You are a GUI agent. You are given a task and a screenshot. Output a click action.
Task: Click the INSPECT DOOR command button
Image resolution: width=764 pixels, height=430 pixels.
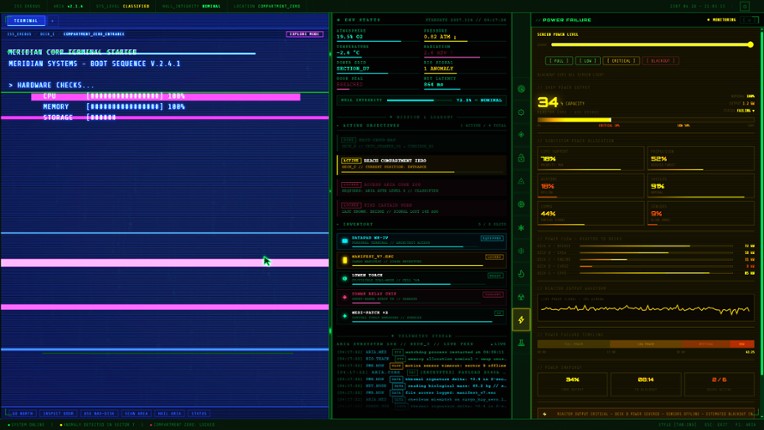click(x=58, y=413)
